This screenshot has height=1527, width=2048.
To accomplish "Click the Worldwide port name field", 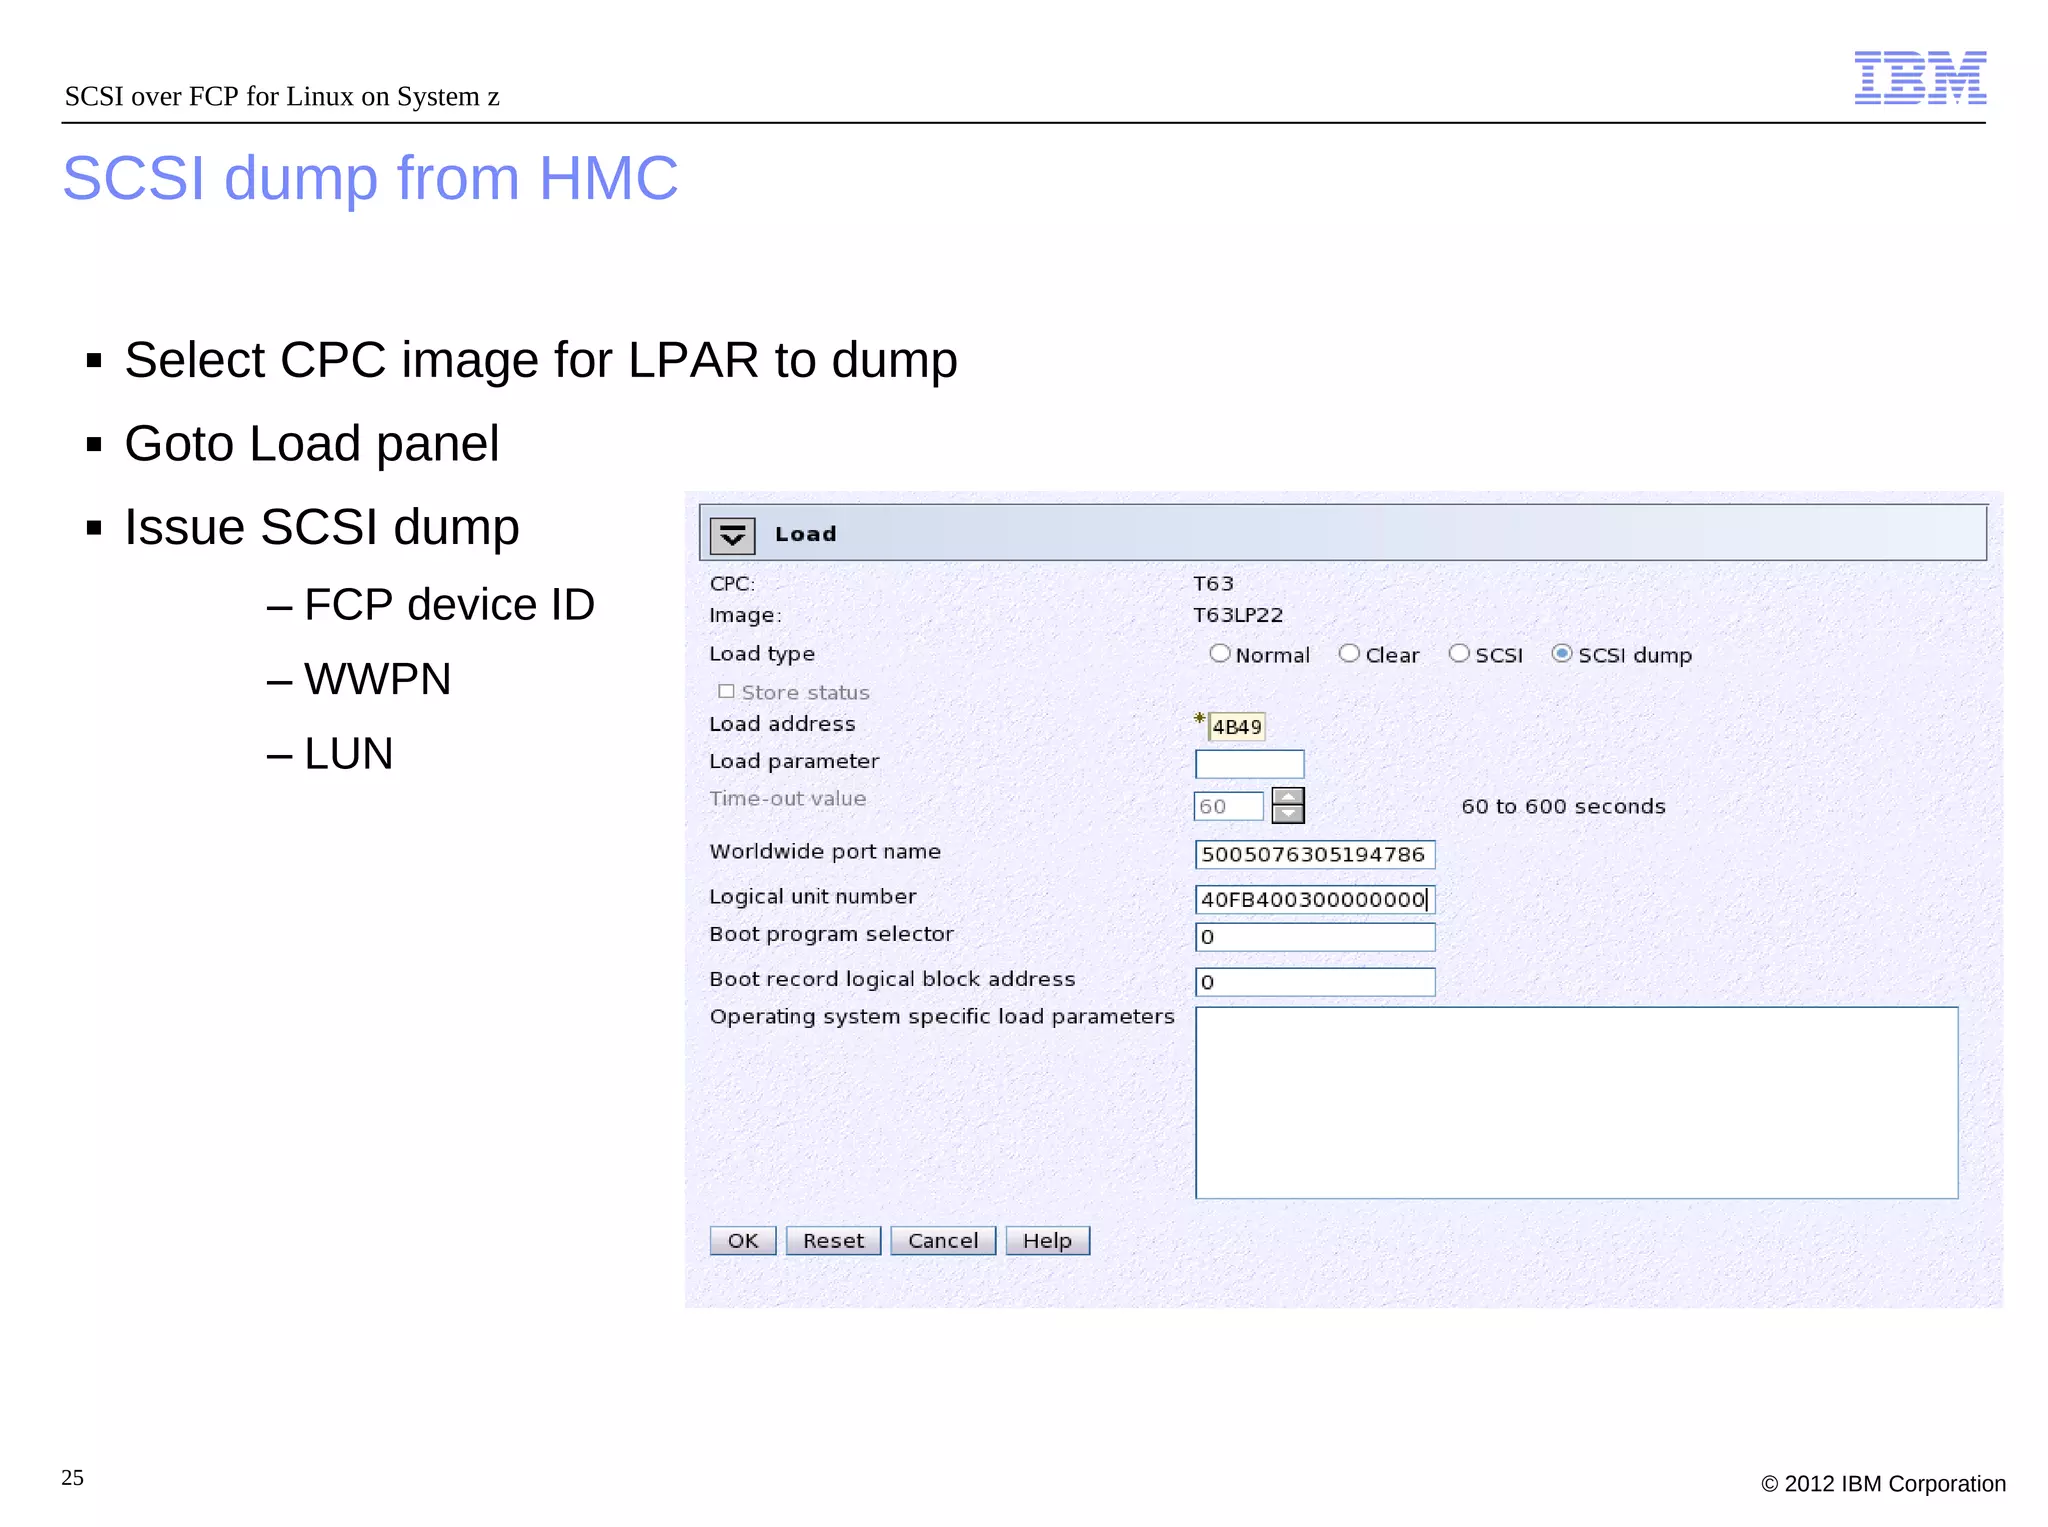I will click(x=1315, y=854).
